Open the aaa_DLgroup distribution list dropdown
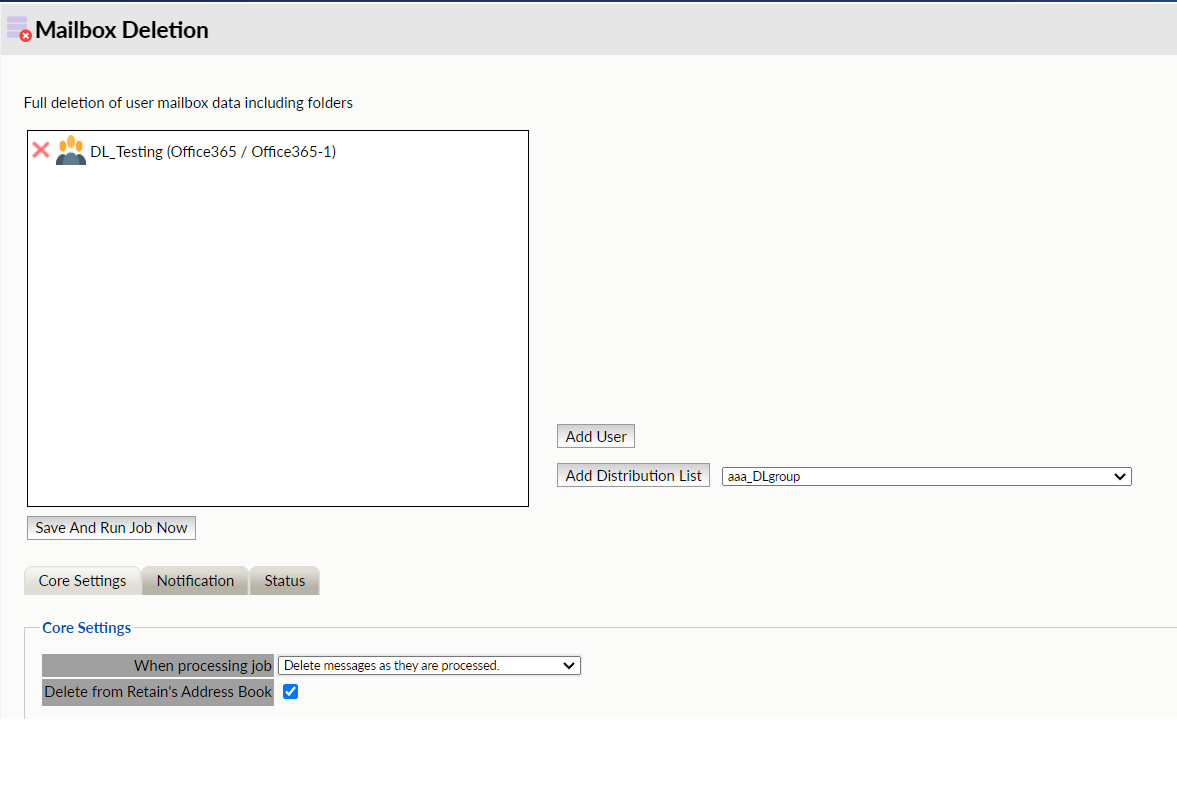Screen dimensions: 1177x800 (x=926, y=477)
